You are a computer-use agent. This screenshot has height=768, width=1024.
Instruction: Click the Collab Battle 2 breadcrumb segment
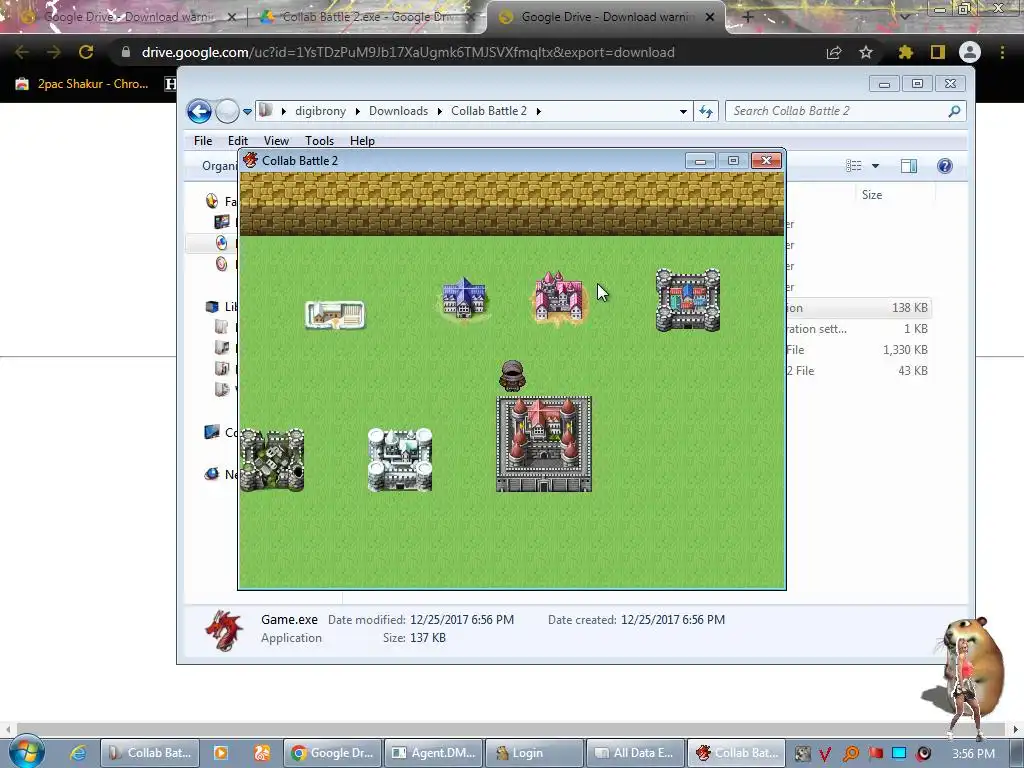click(x=488, y=111)
